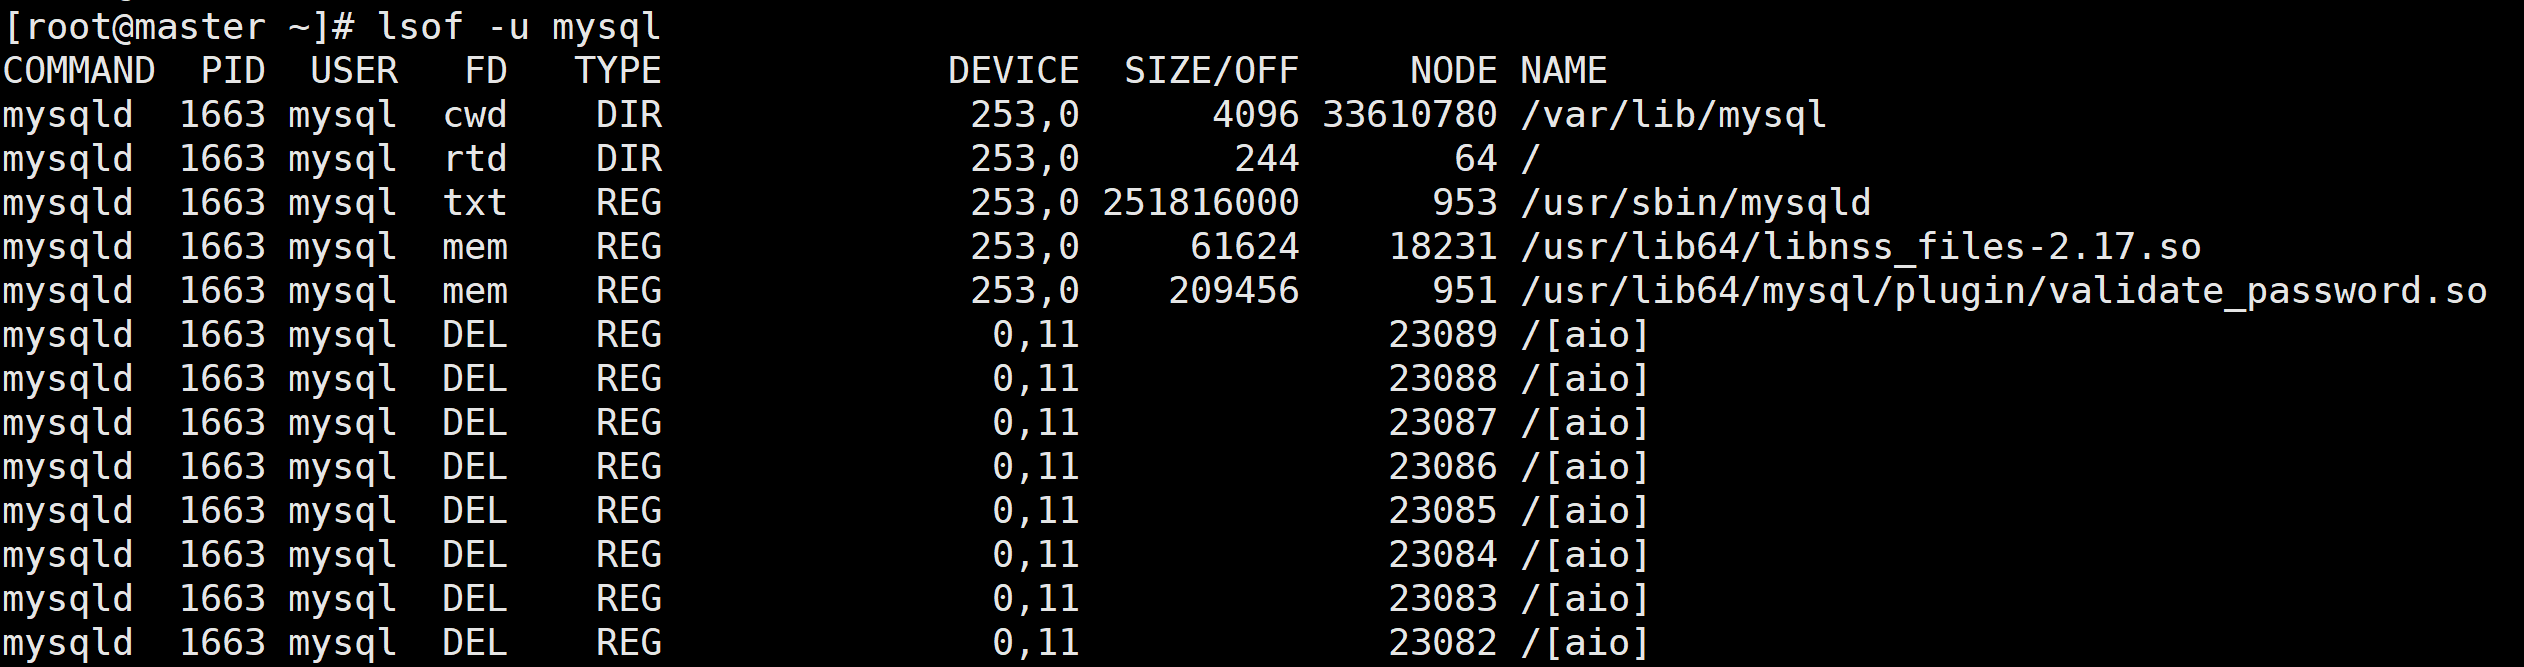
Task: Click the COMMAND column header
Action: [79, 71]
